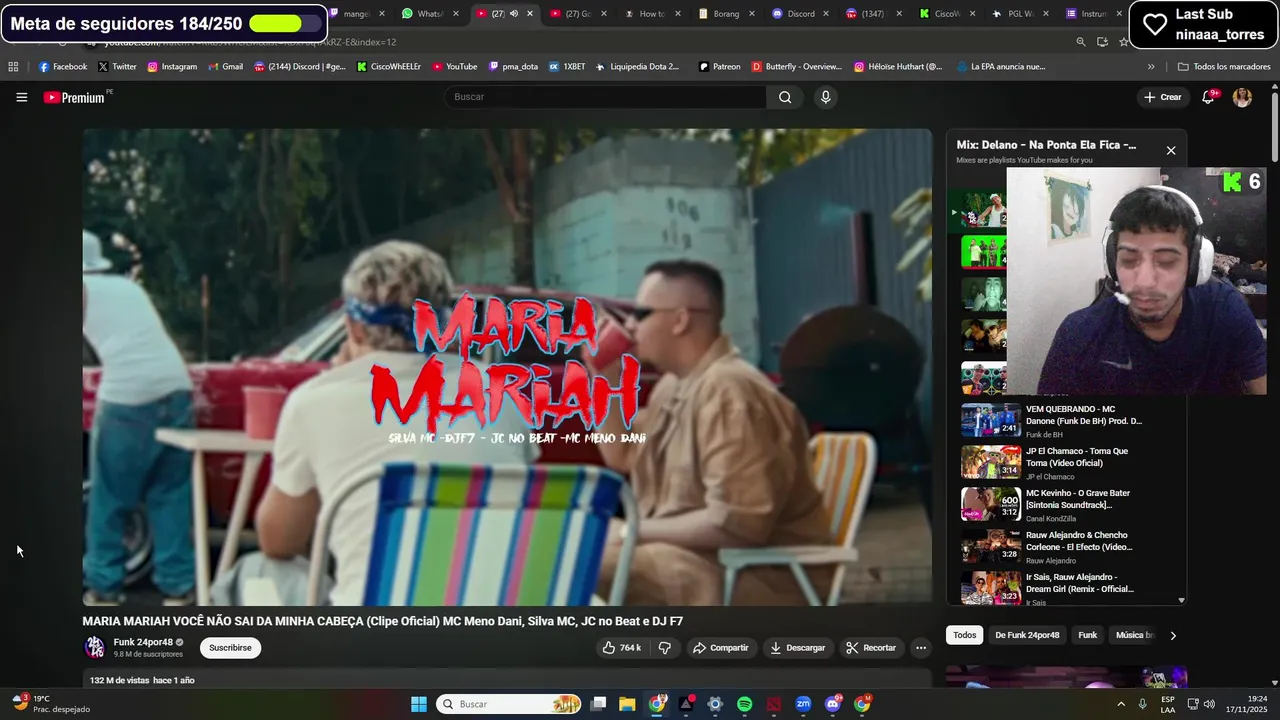Click the taskbar Buscar search box
This screenshot has width=1280, height=720.
point(510,704)
